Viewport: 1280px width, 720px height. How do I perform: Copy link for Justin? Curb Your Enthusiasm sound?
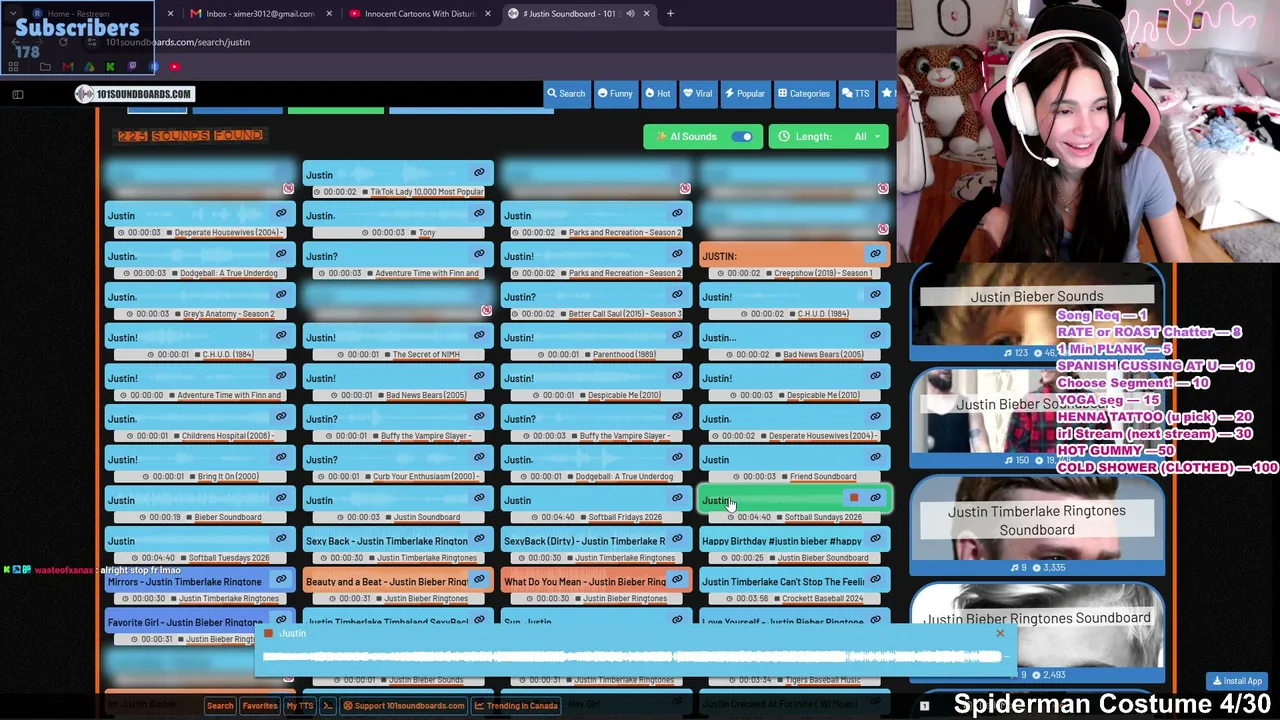[479, 458]
